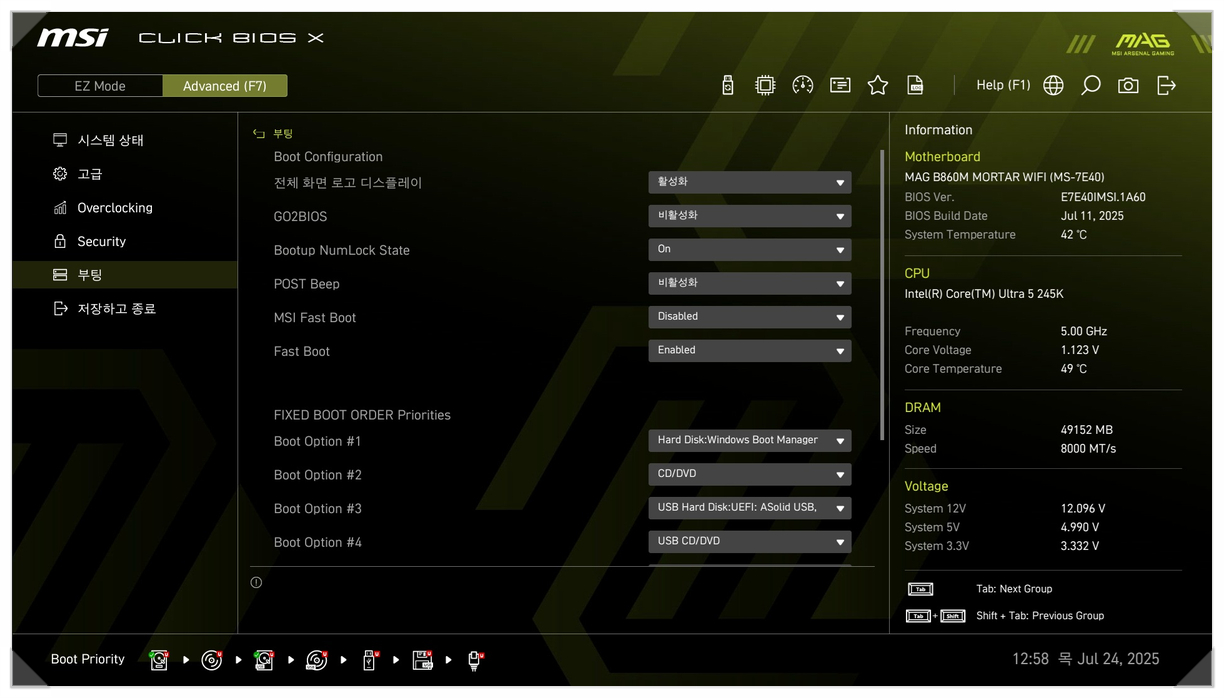Open Favorites via the star icon
1224x698 pixels.
point(878,86)
